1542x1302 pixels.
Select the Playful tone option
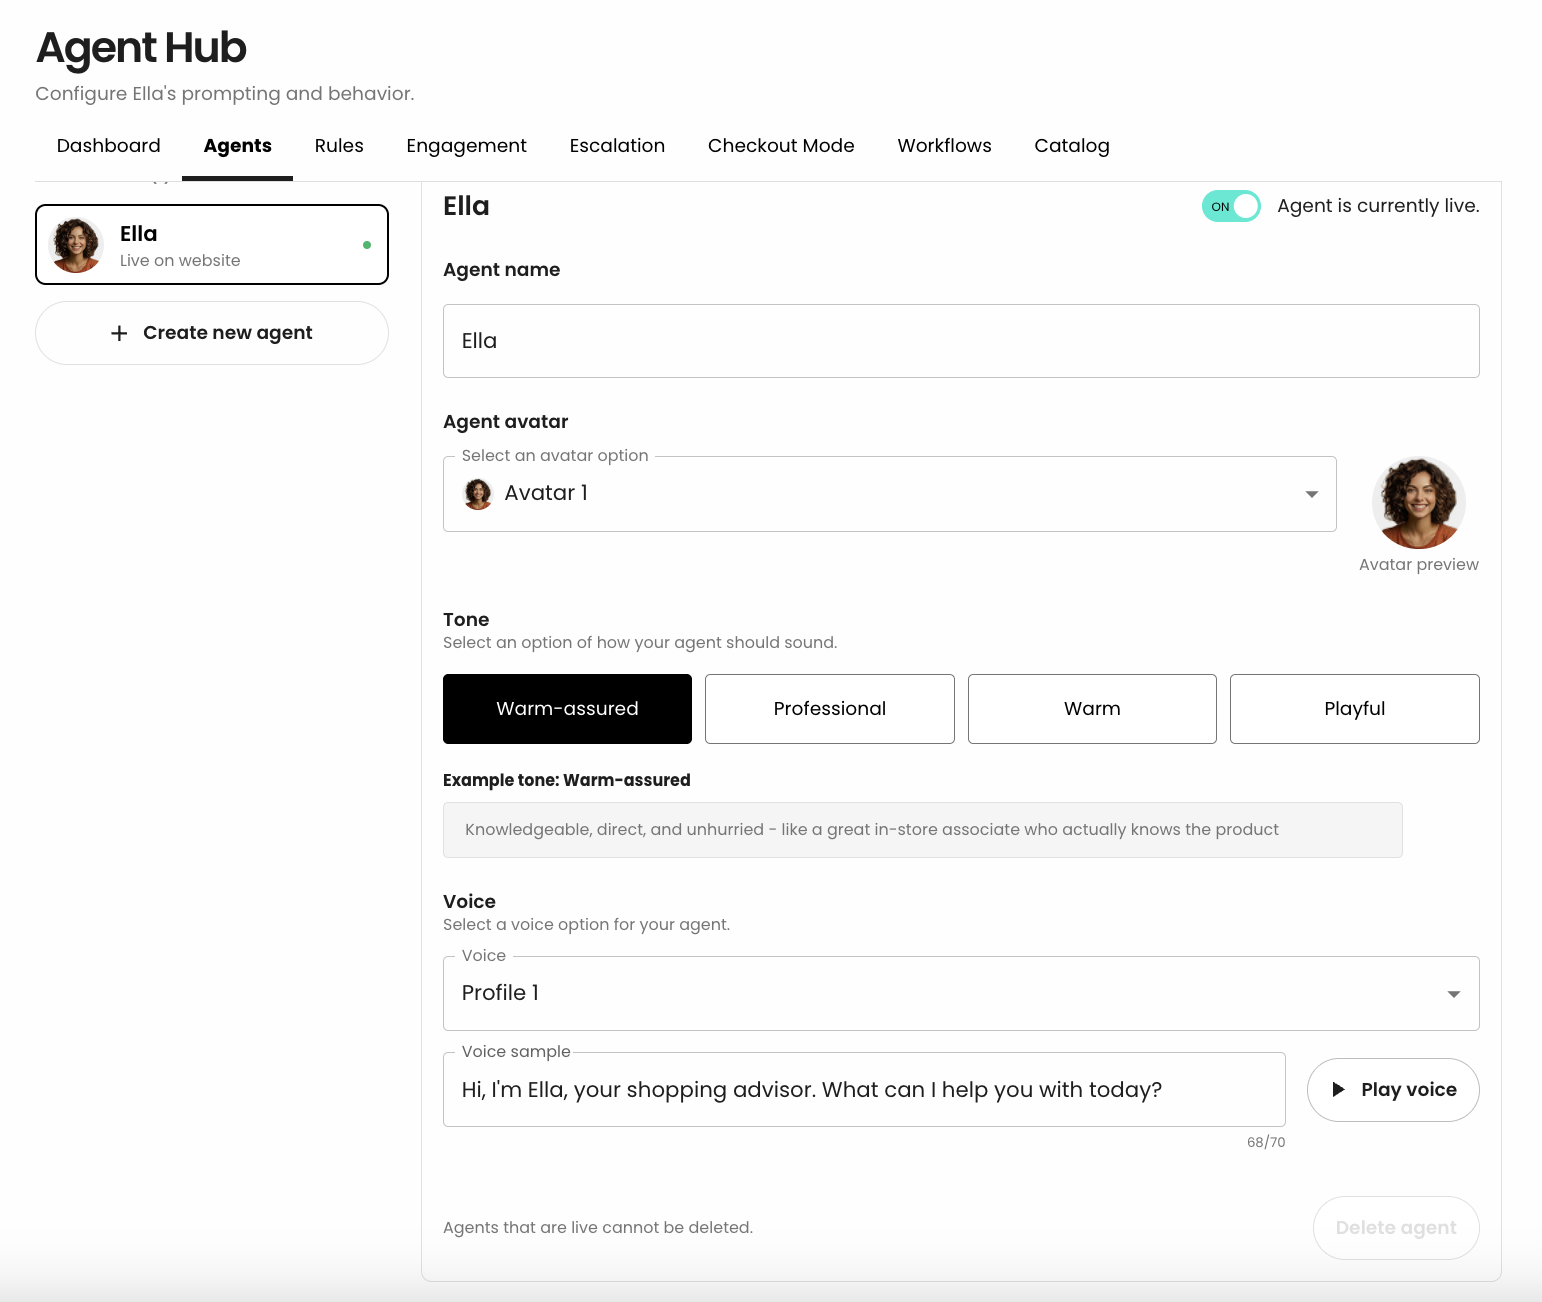click(x=1355, y=709)
